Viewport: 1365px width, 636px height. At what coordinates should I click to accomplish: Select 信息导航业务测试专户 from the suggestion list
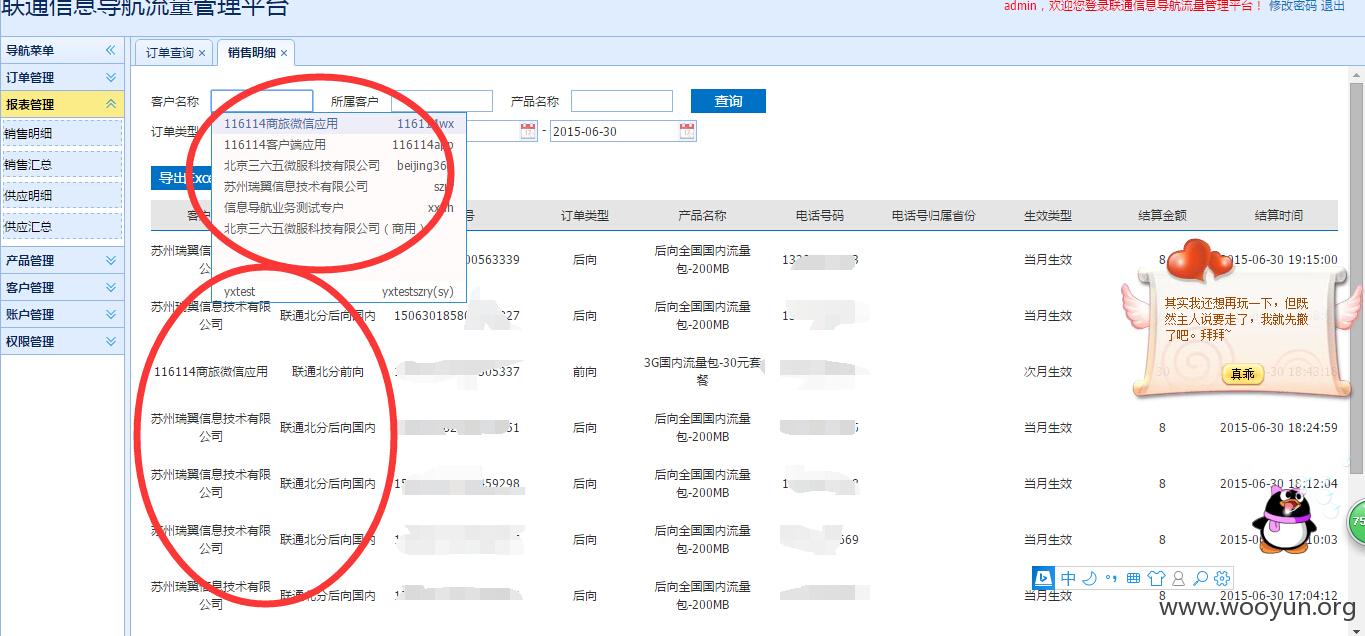[x=339, y=208]
